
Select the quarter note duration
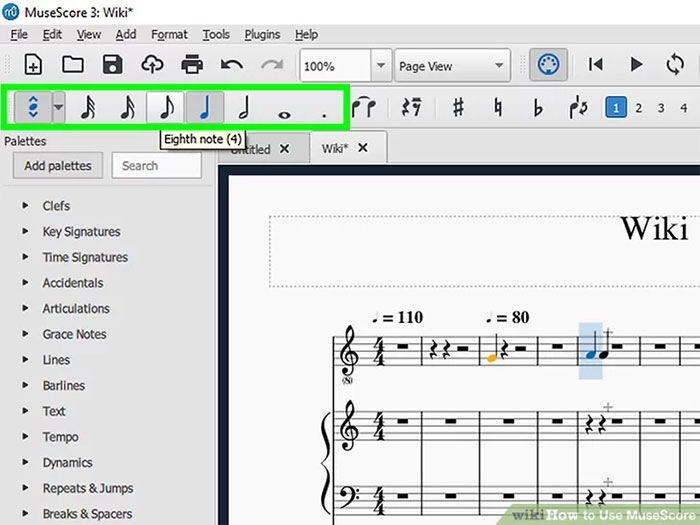204,108
